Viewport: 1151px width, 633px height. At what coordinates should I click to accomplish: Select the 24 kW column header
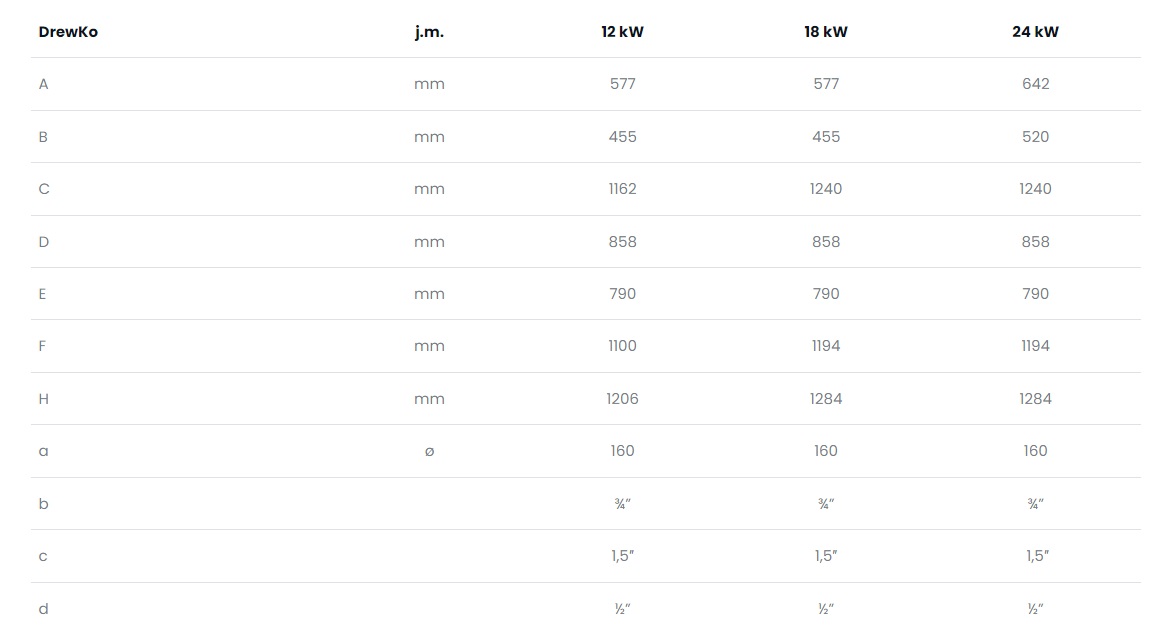coord(1035,32)
